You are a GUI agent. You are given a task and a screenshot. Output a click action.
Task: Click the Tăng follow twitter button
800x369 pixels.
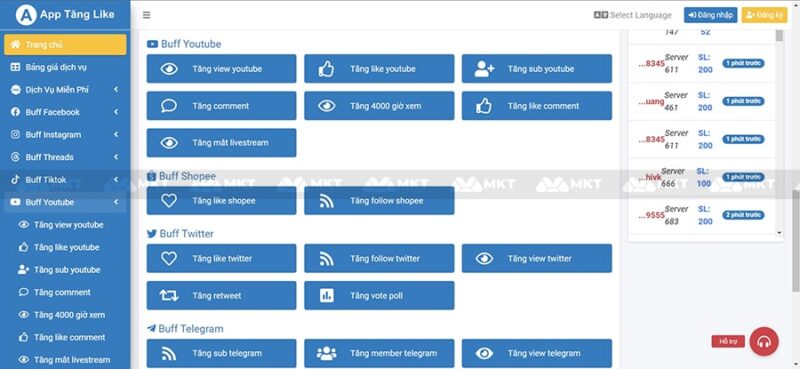point(379,258)
